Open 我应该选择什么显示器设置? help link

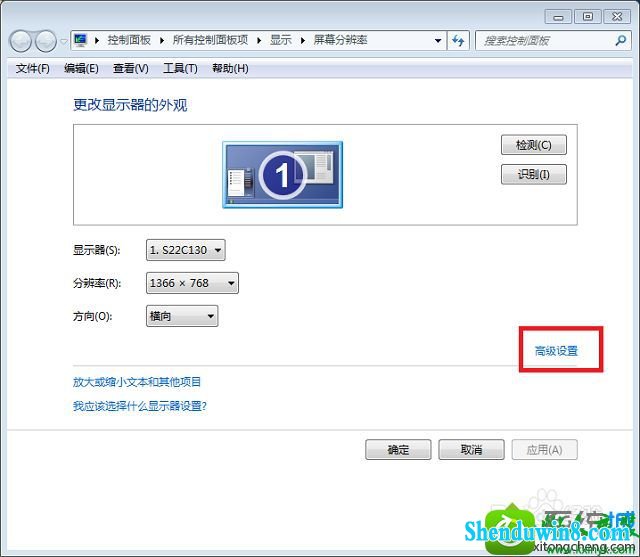(140, 406)
